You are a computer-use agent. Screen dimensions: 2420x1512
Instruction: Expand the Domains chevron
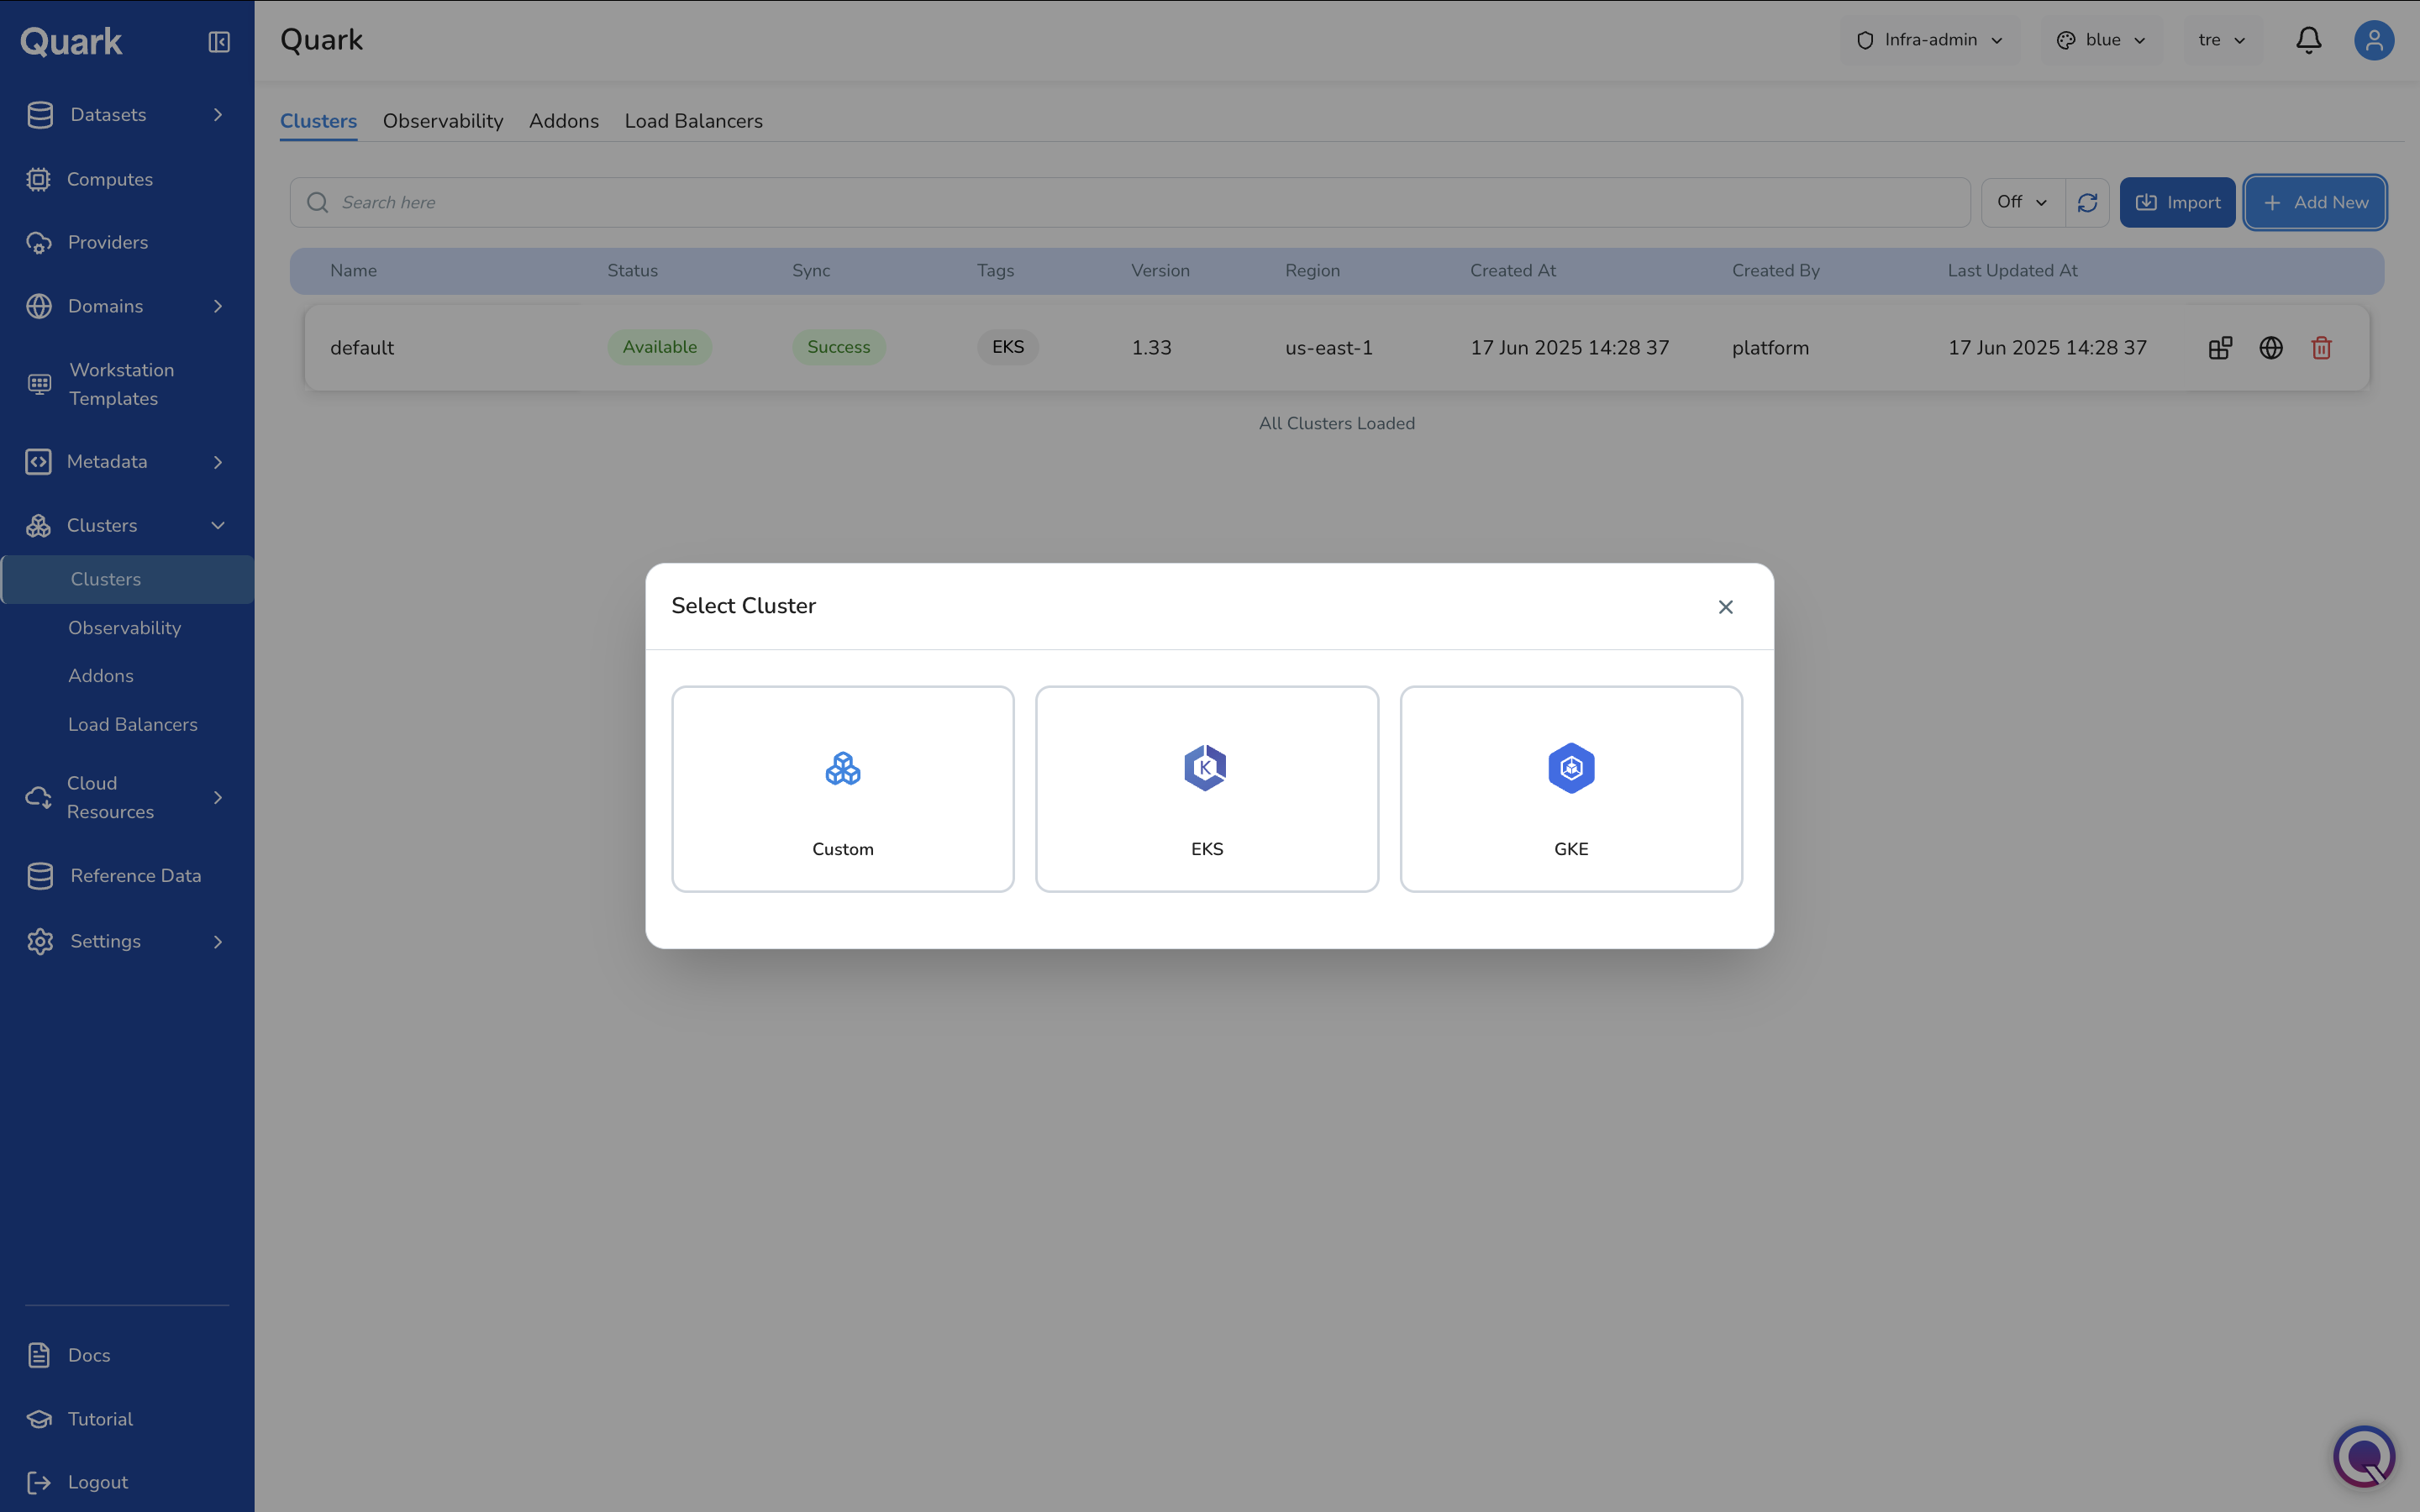point(218,306)
